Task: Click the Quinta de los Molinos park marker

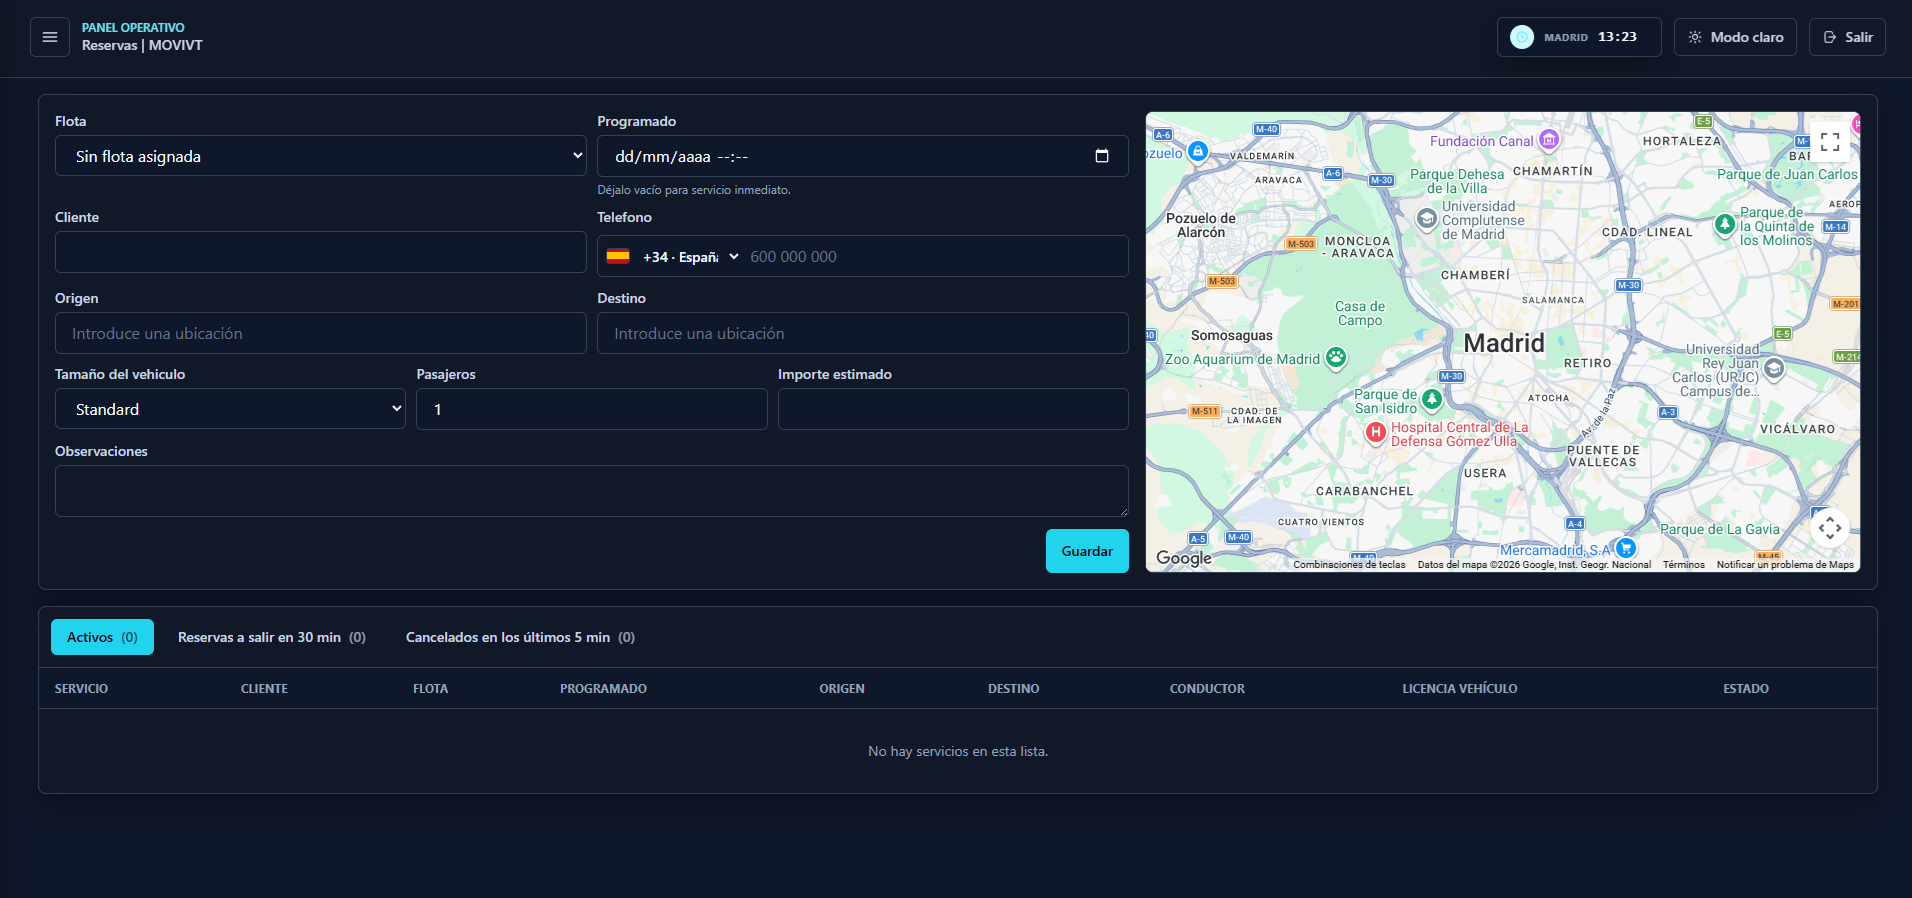Action: 1725,225
